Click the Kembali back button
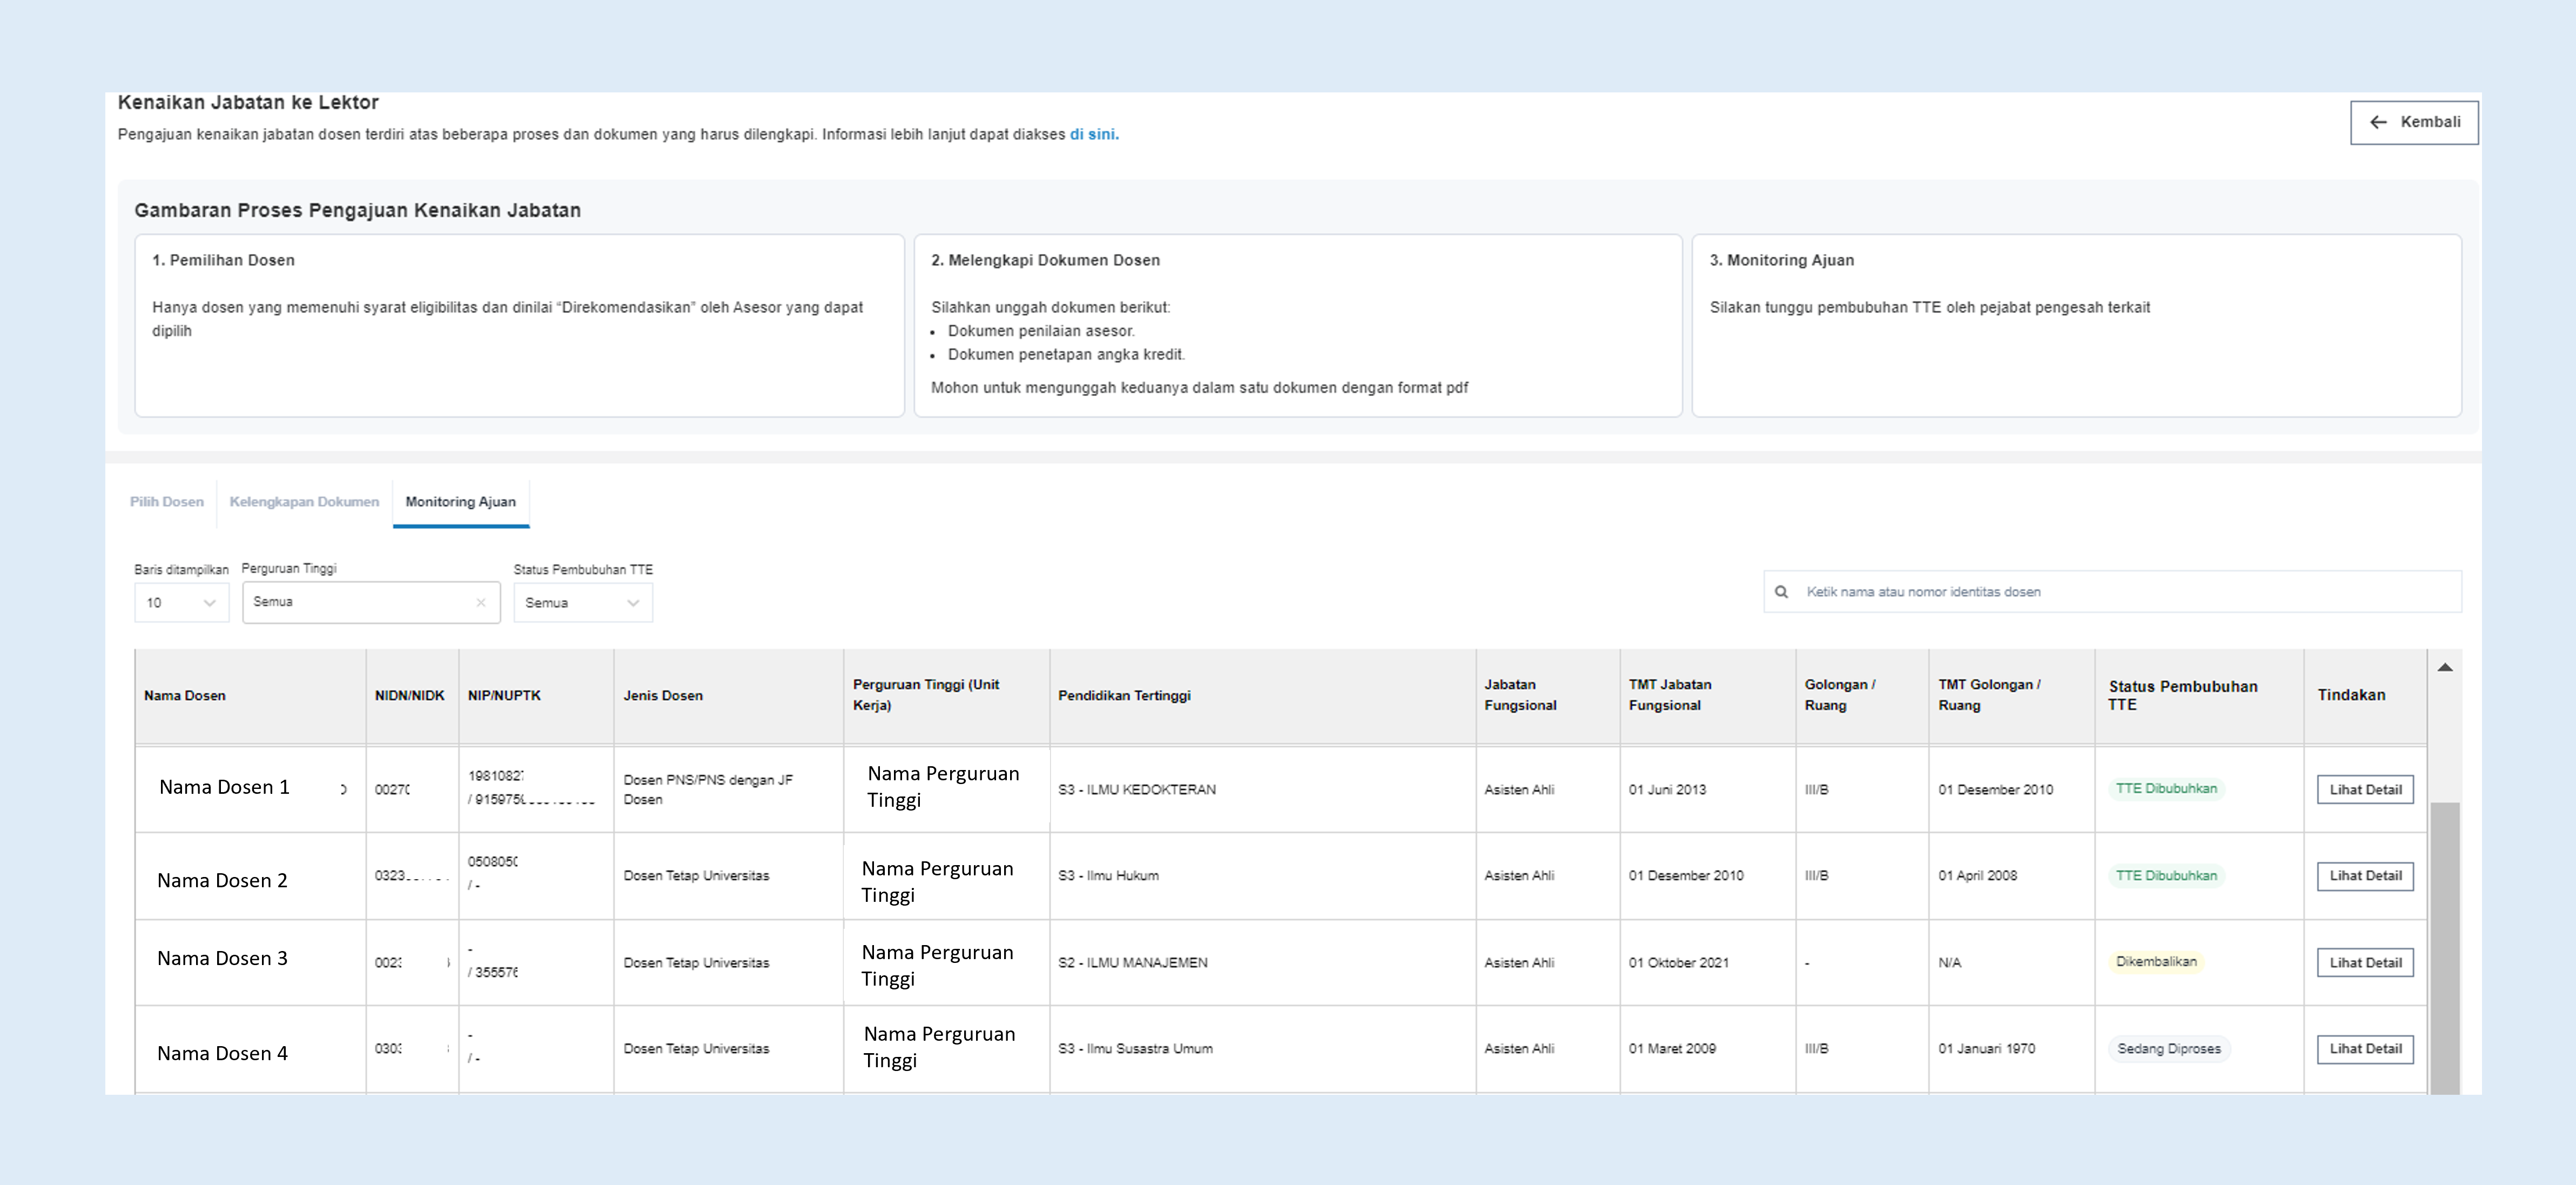Image resolution: width=2576 pixels, height=1185 pixels. [2413, 122]
